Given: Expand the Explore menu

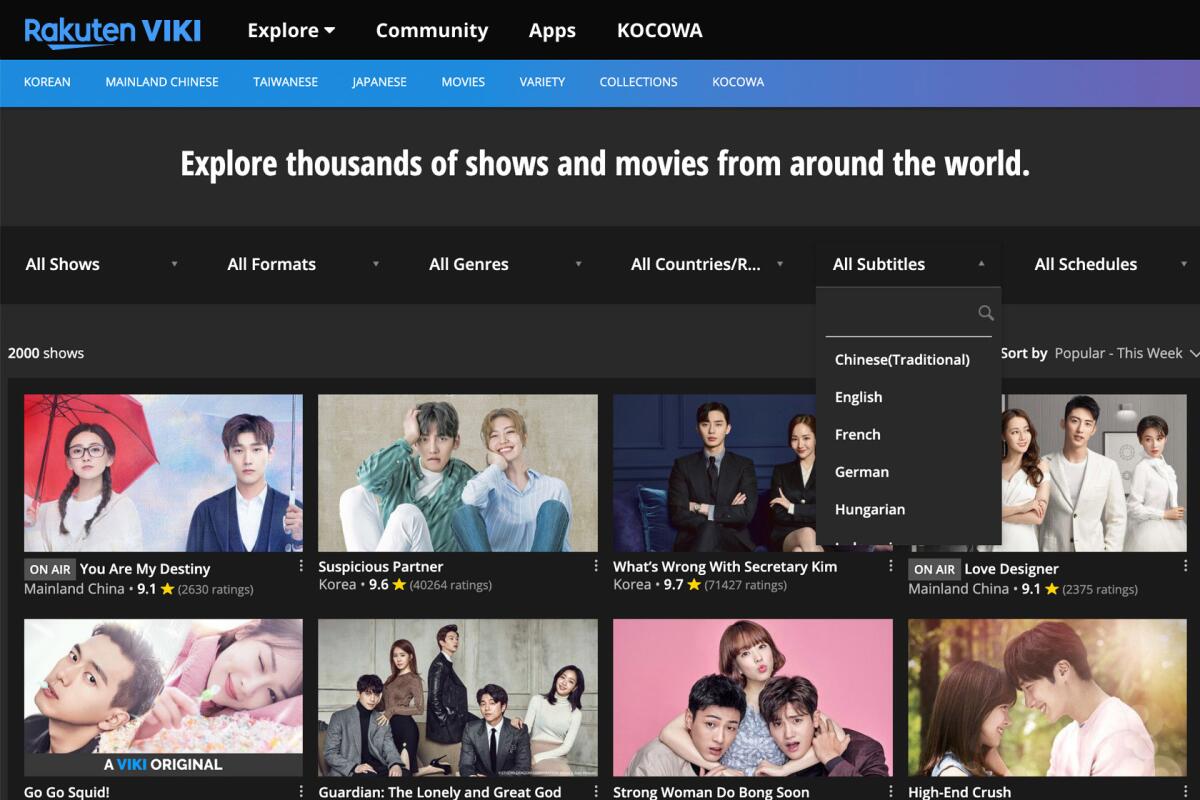Looking at the screenshot, I should click(x=291, y=30).
